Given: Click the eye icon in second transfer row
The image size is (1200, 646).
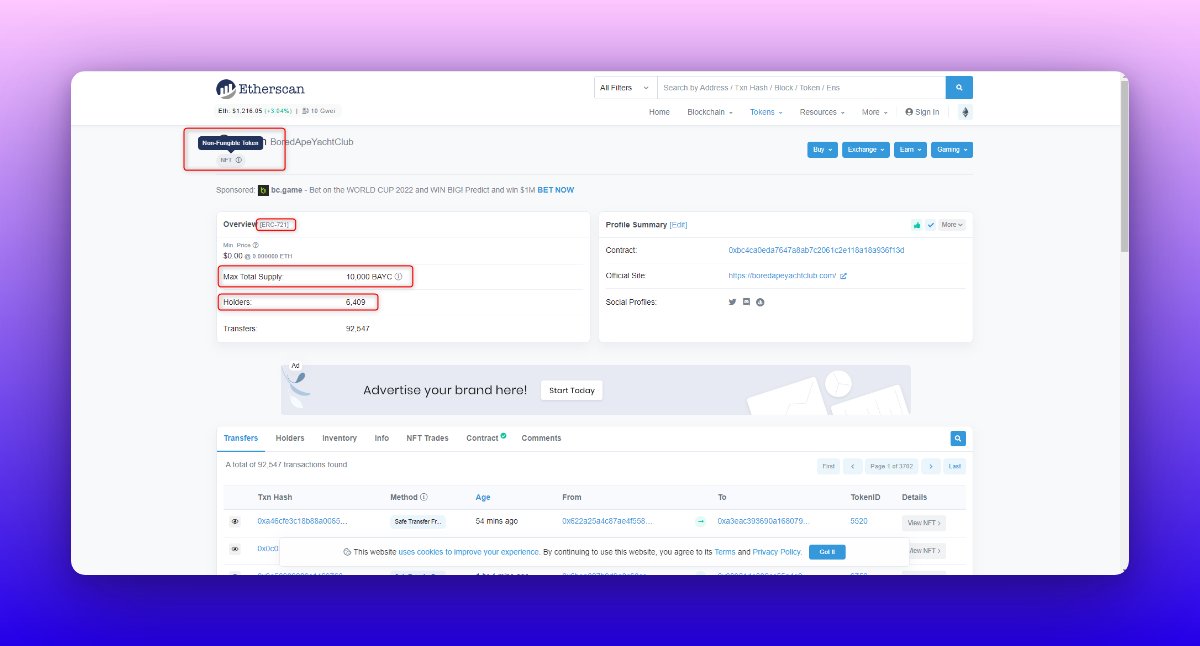Looking at the screenshot, I should (235, 549).
